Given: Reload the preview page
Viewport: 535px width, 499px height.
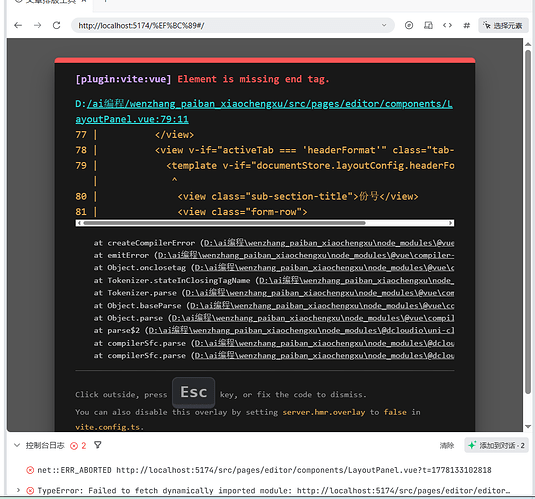Looking at the screenshot, I should 57,25.
